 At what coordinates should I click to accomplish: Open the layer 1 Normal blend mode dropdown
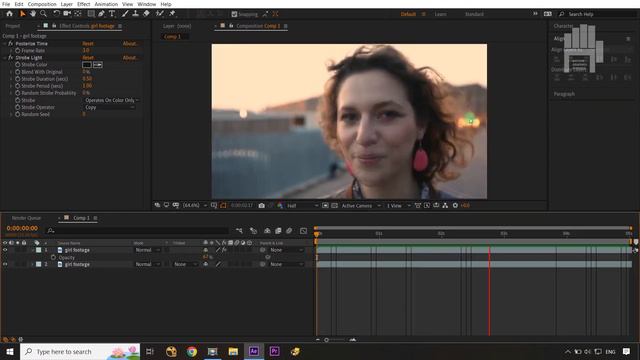(147, 250)
